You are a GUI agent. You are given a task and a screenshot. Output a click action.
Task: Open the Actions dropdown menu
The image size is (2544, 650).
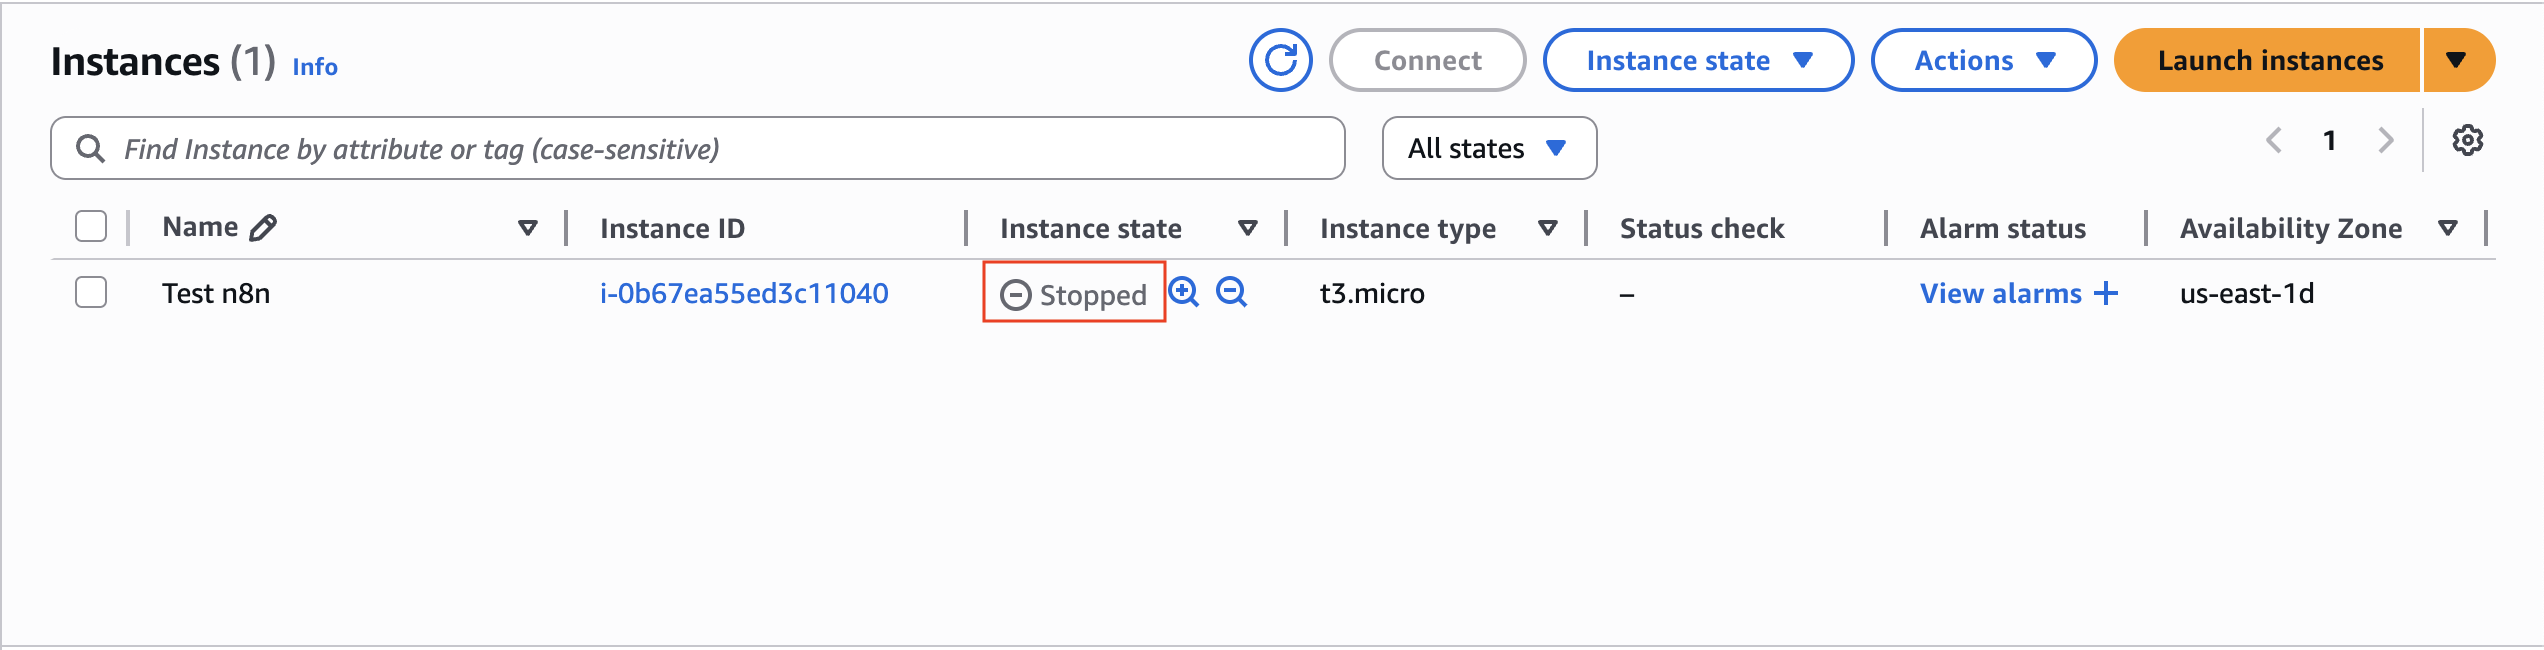point(1983,60)
